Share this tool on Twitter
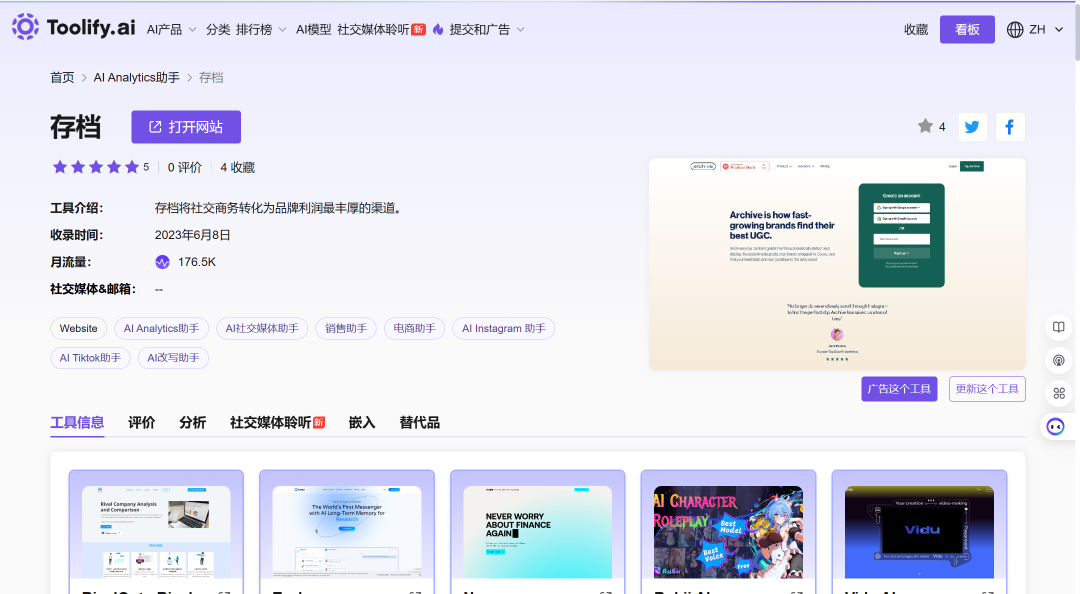Viewport: 1080px width, 594px height. (x=973, y=127)
